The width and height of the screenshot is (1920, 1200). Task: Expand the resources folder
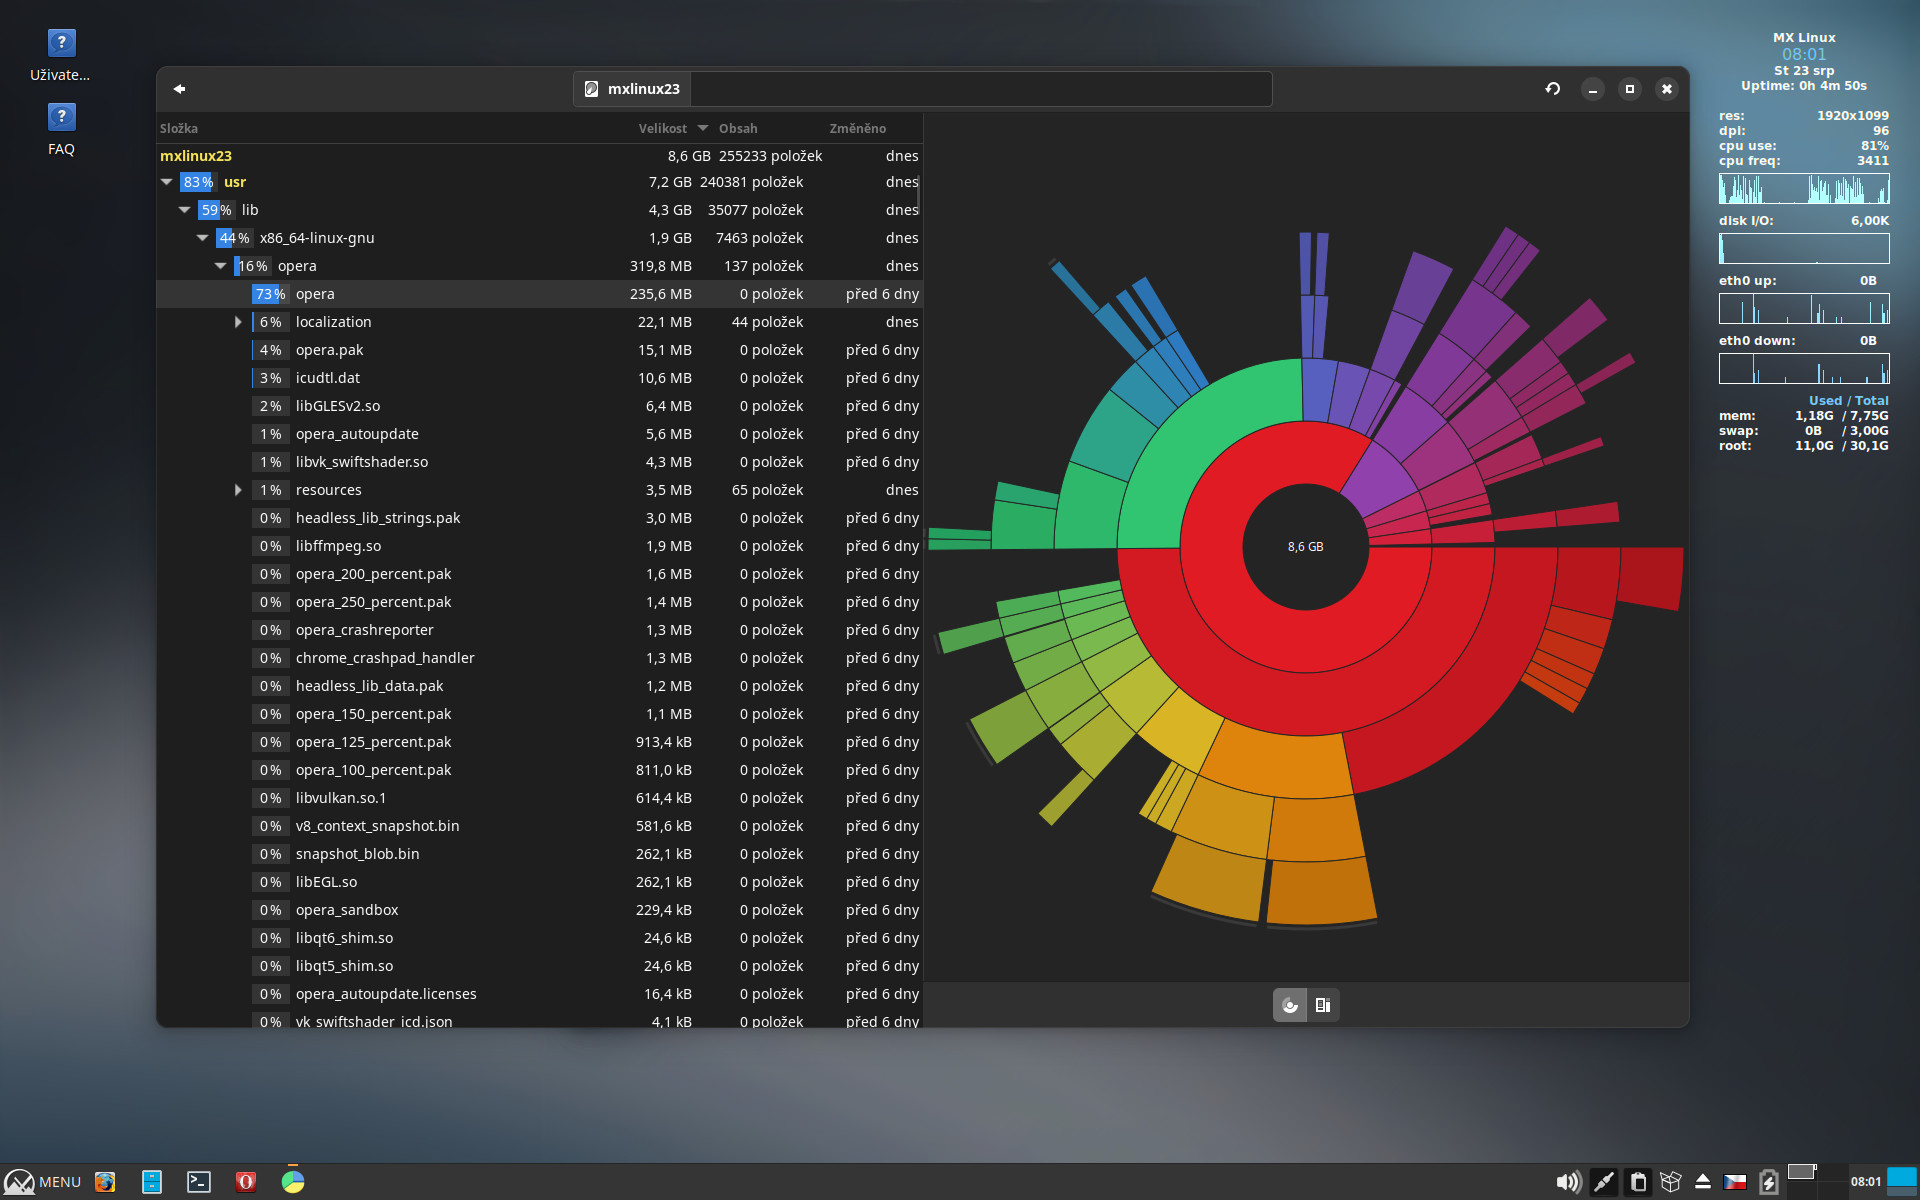pos(238,490)
